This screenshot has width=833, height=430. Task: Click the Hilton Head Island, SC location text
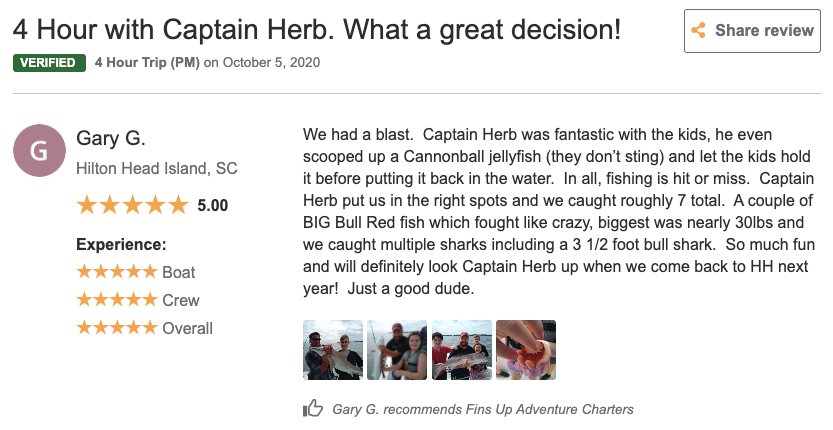point(157,168)
